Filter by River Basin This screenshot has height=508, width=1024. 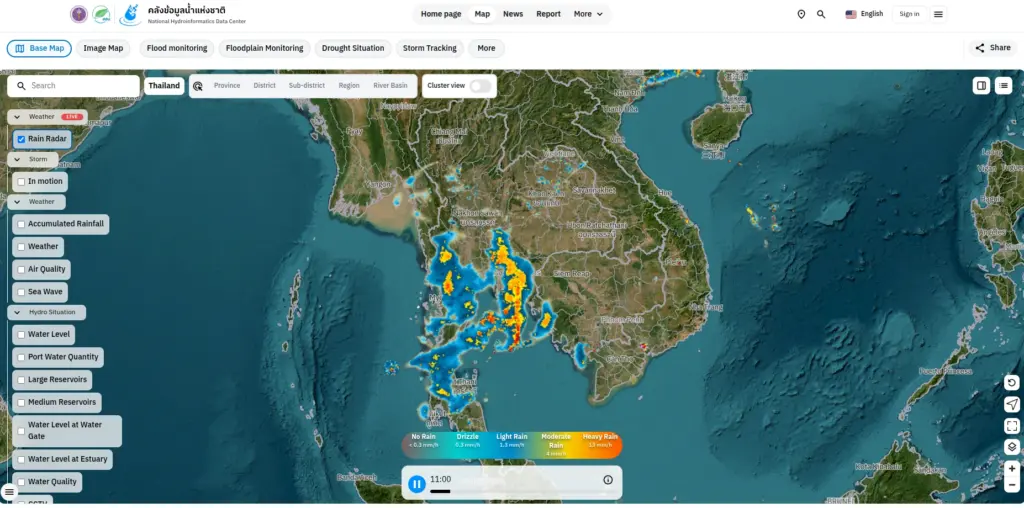390,86
